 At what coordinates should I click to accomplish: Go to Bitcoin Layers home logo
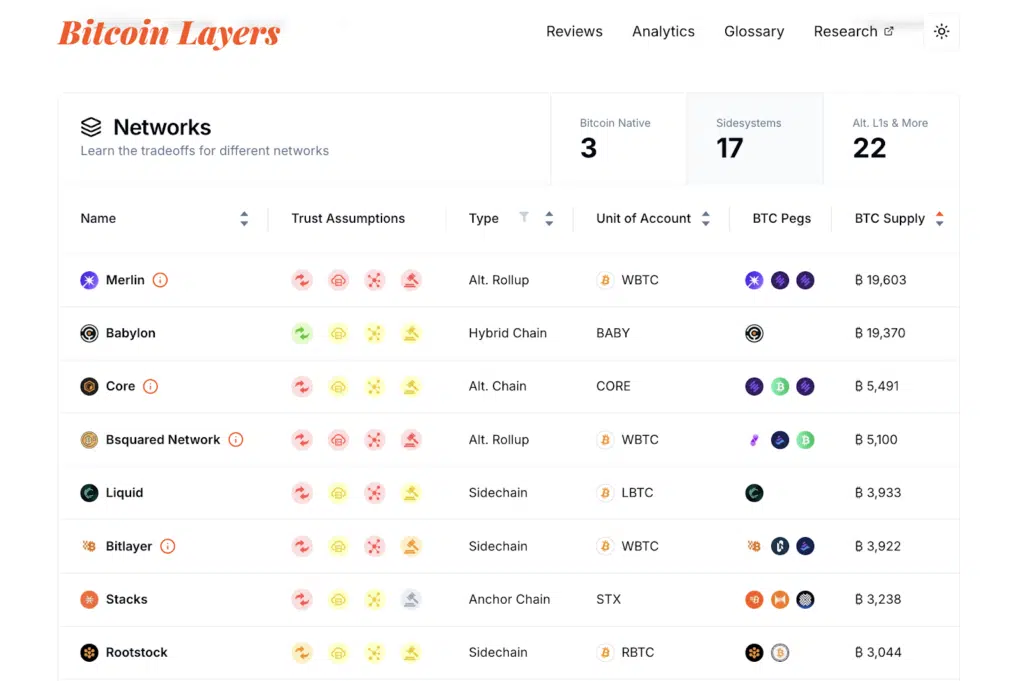coord(169,33)
